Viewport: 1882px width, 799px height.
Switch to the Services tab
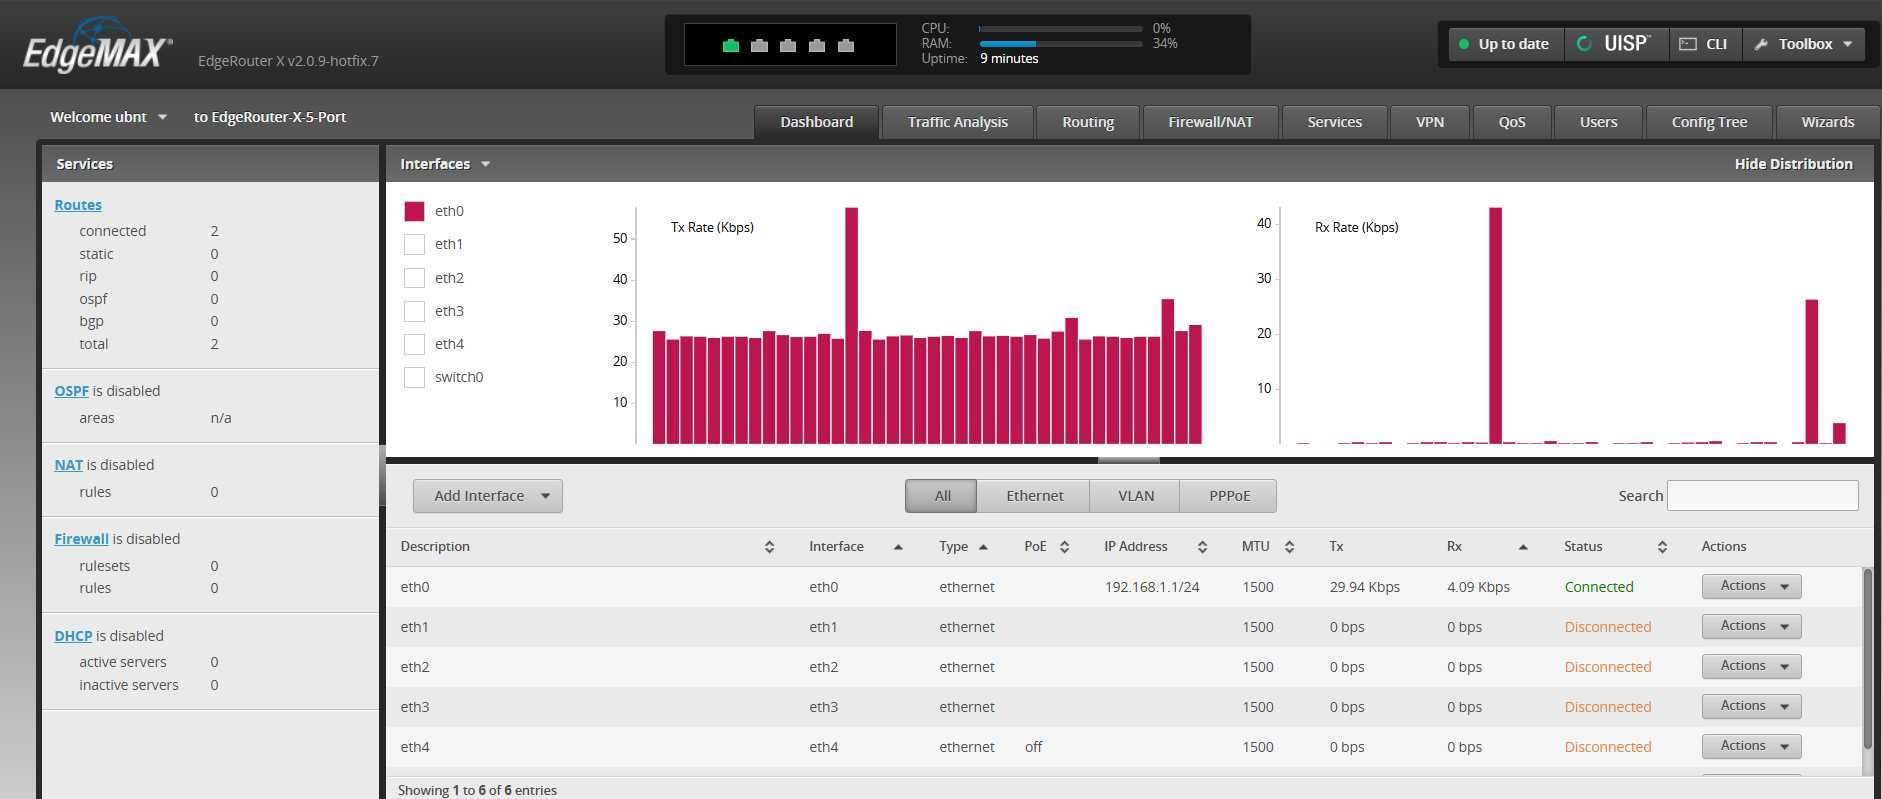pyautogui.click(x=1334, y=122)
